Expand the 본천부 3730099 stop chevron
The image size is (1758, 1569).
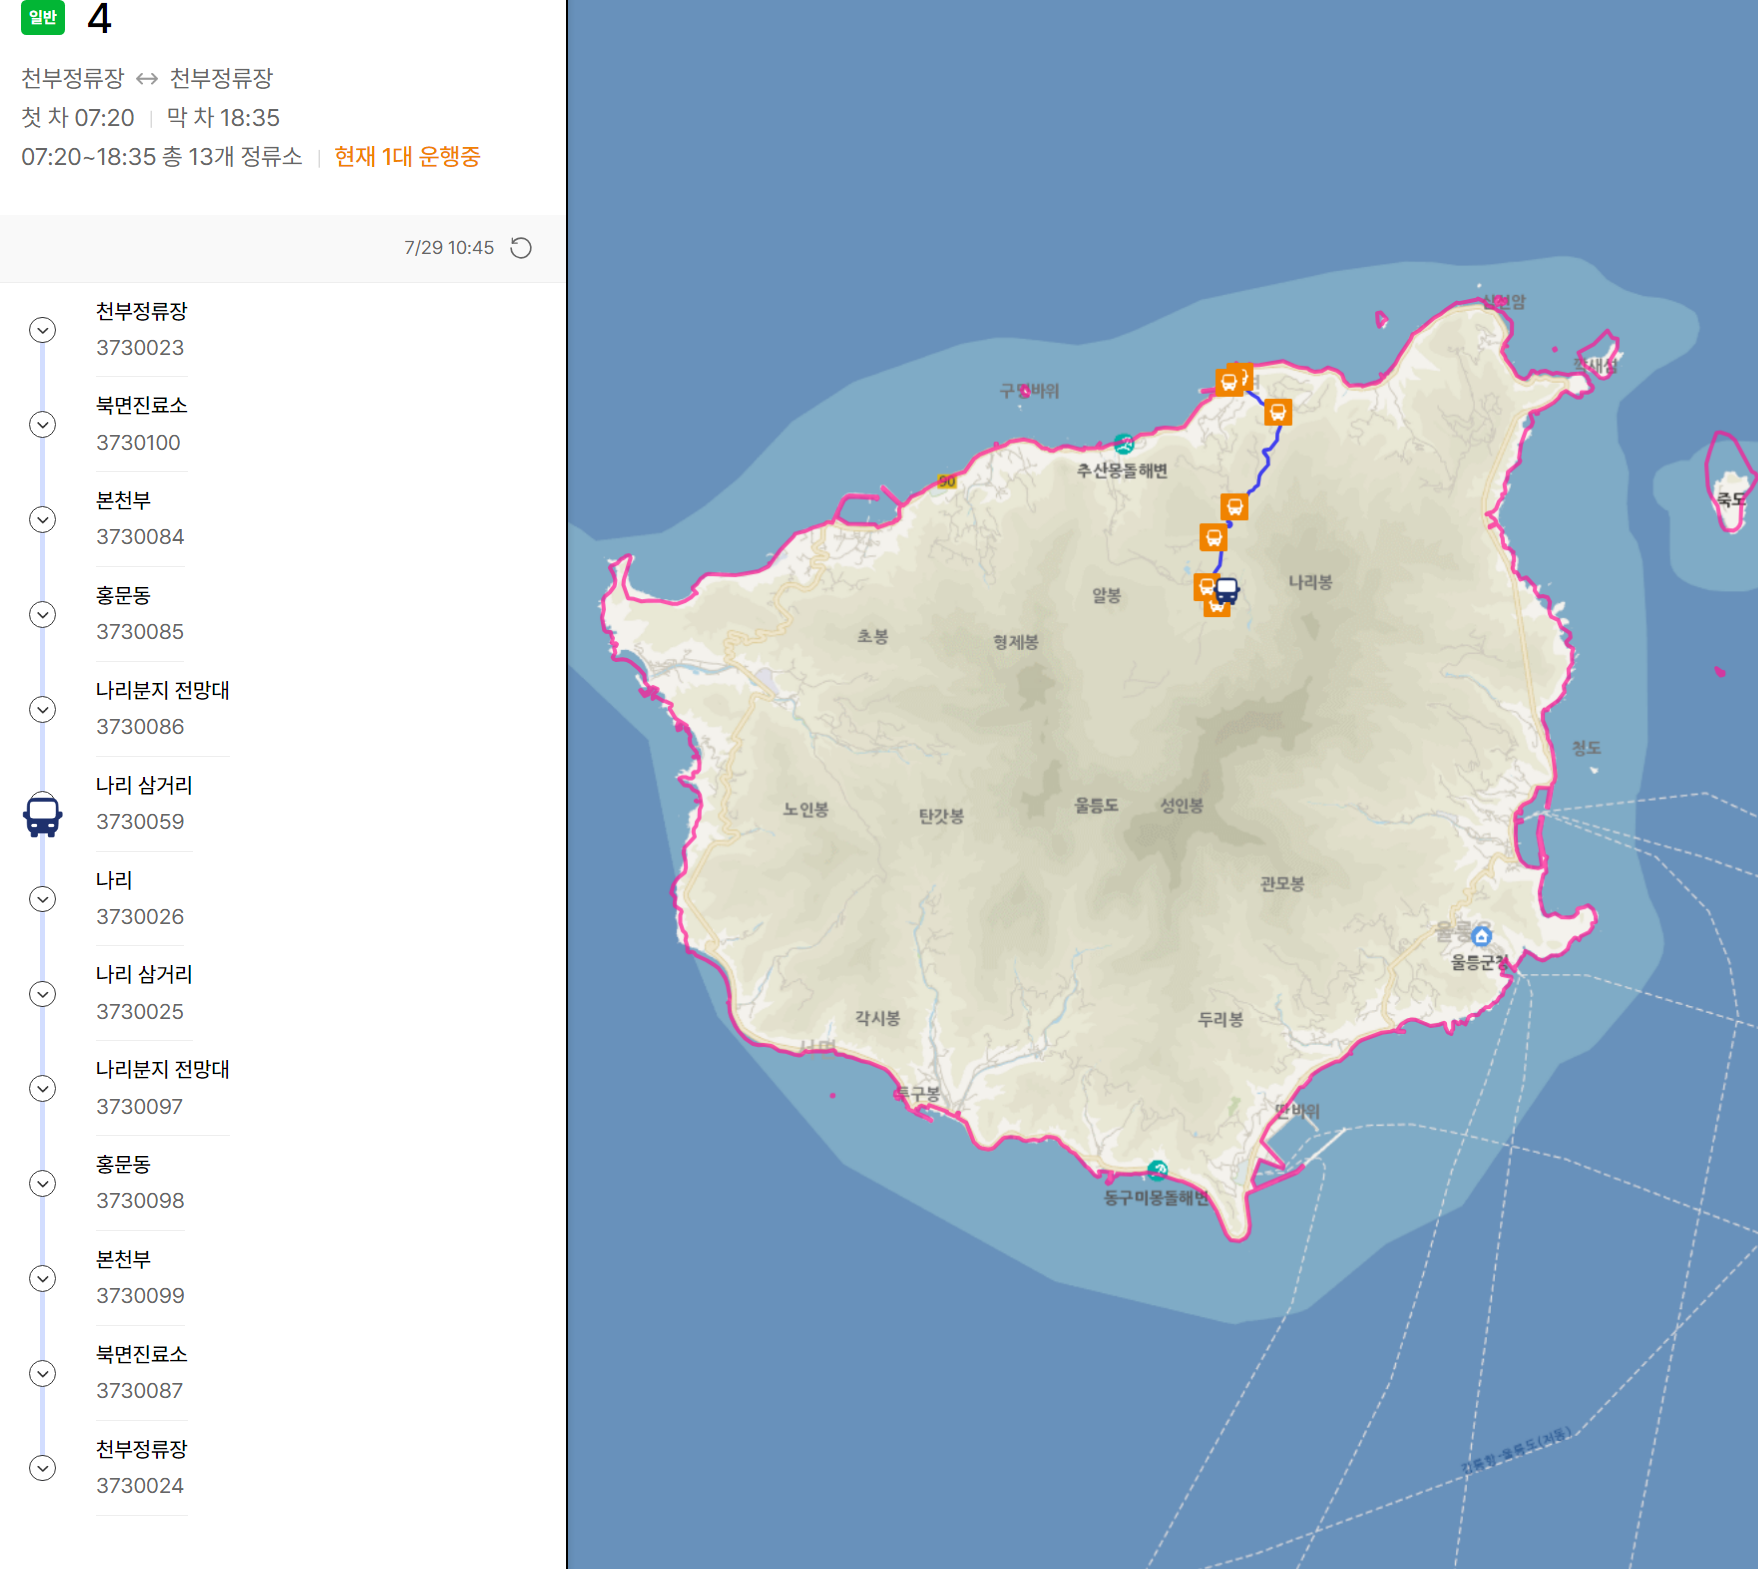(42, 1278)
